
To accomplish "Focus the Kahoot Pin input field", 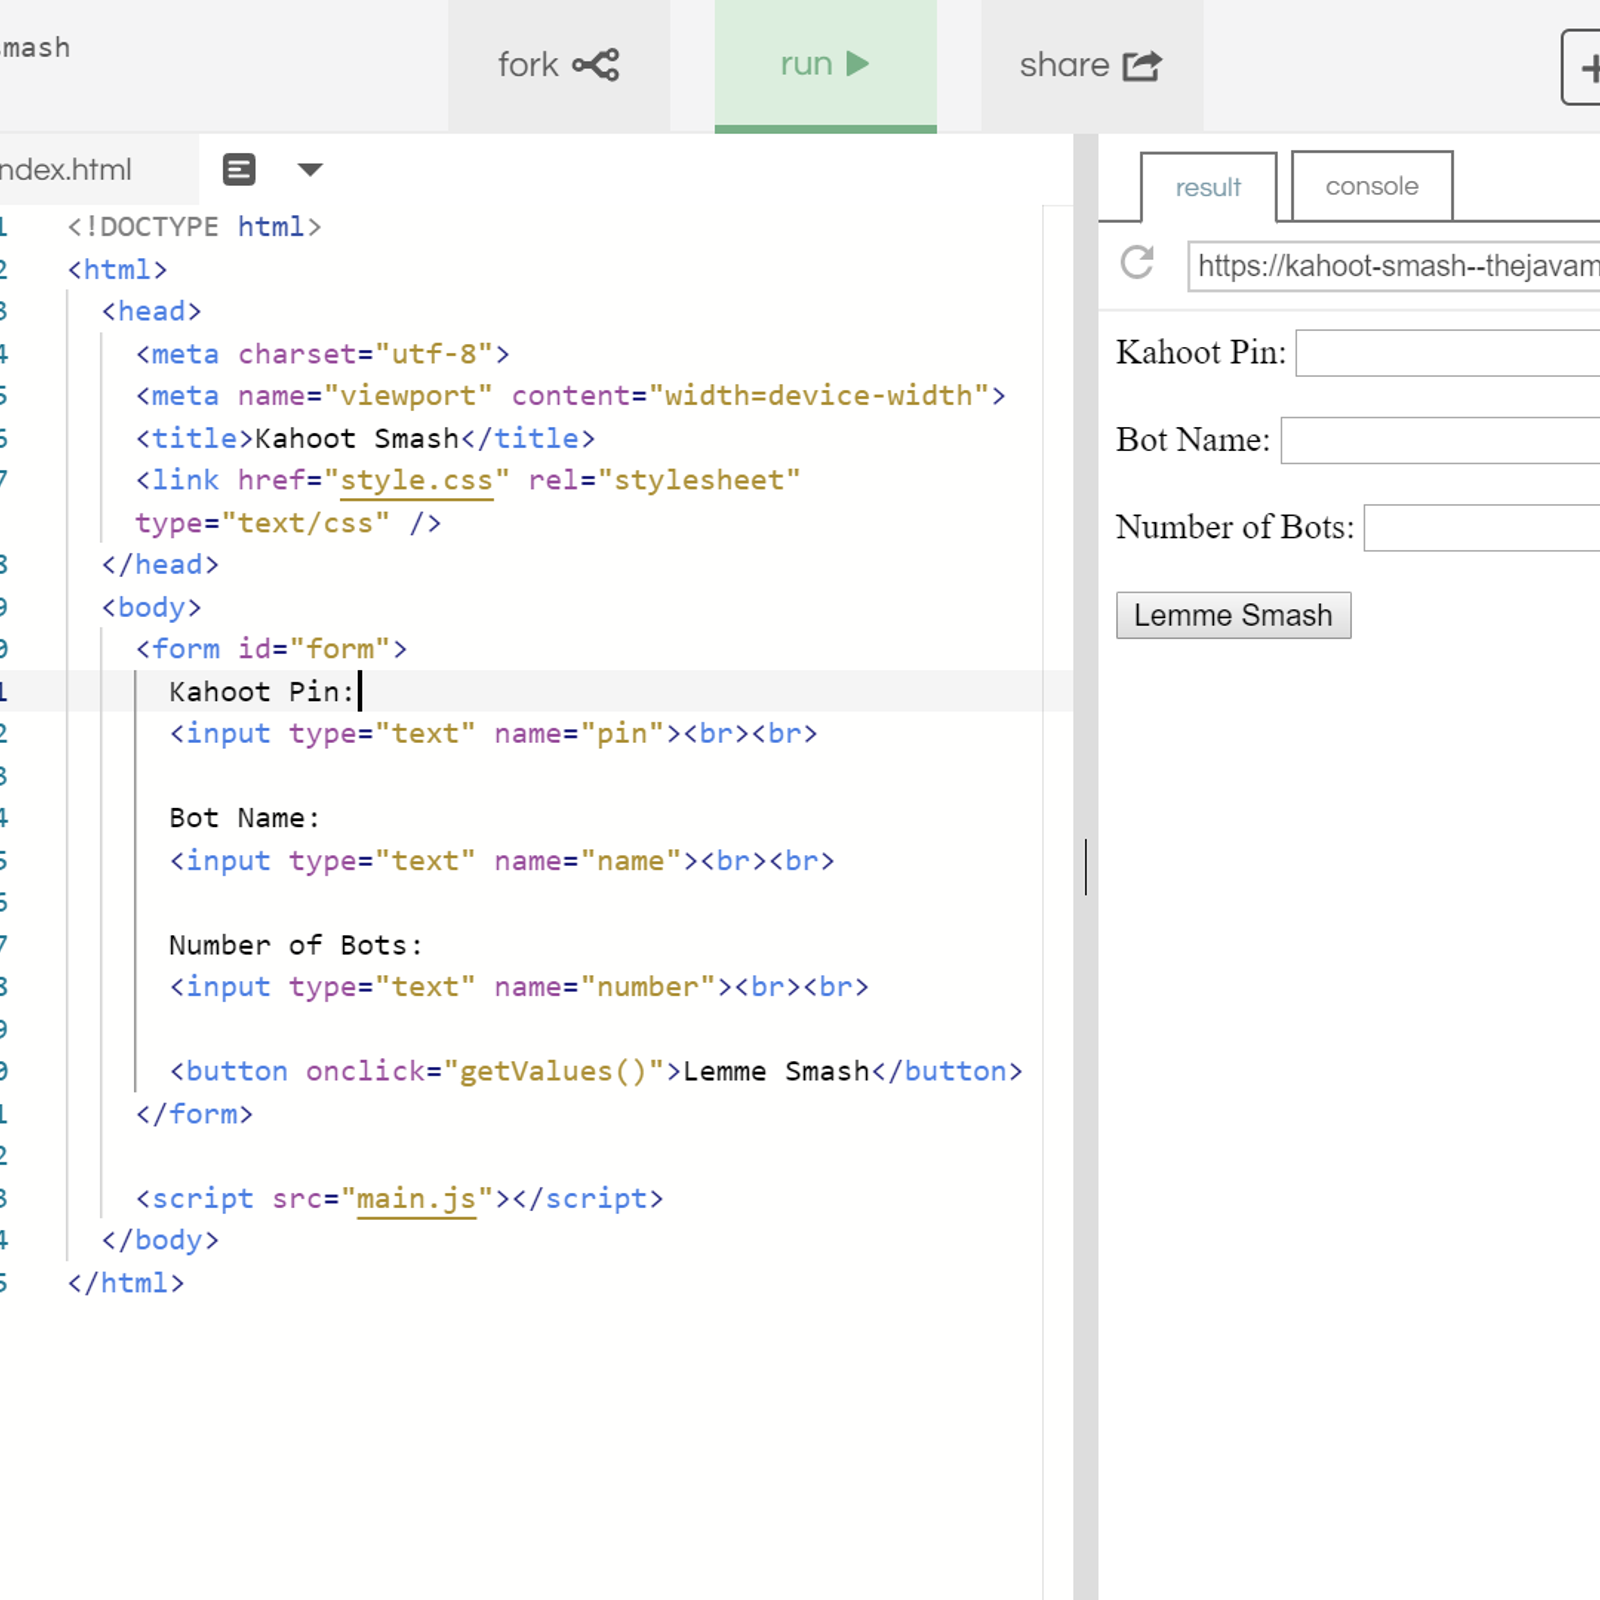I will (x=1448, y=353).
